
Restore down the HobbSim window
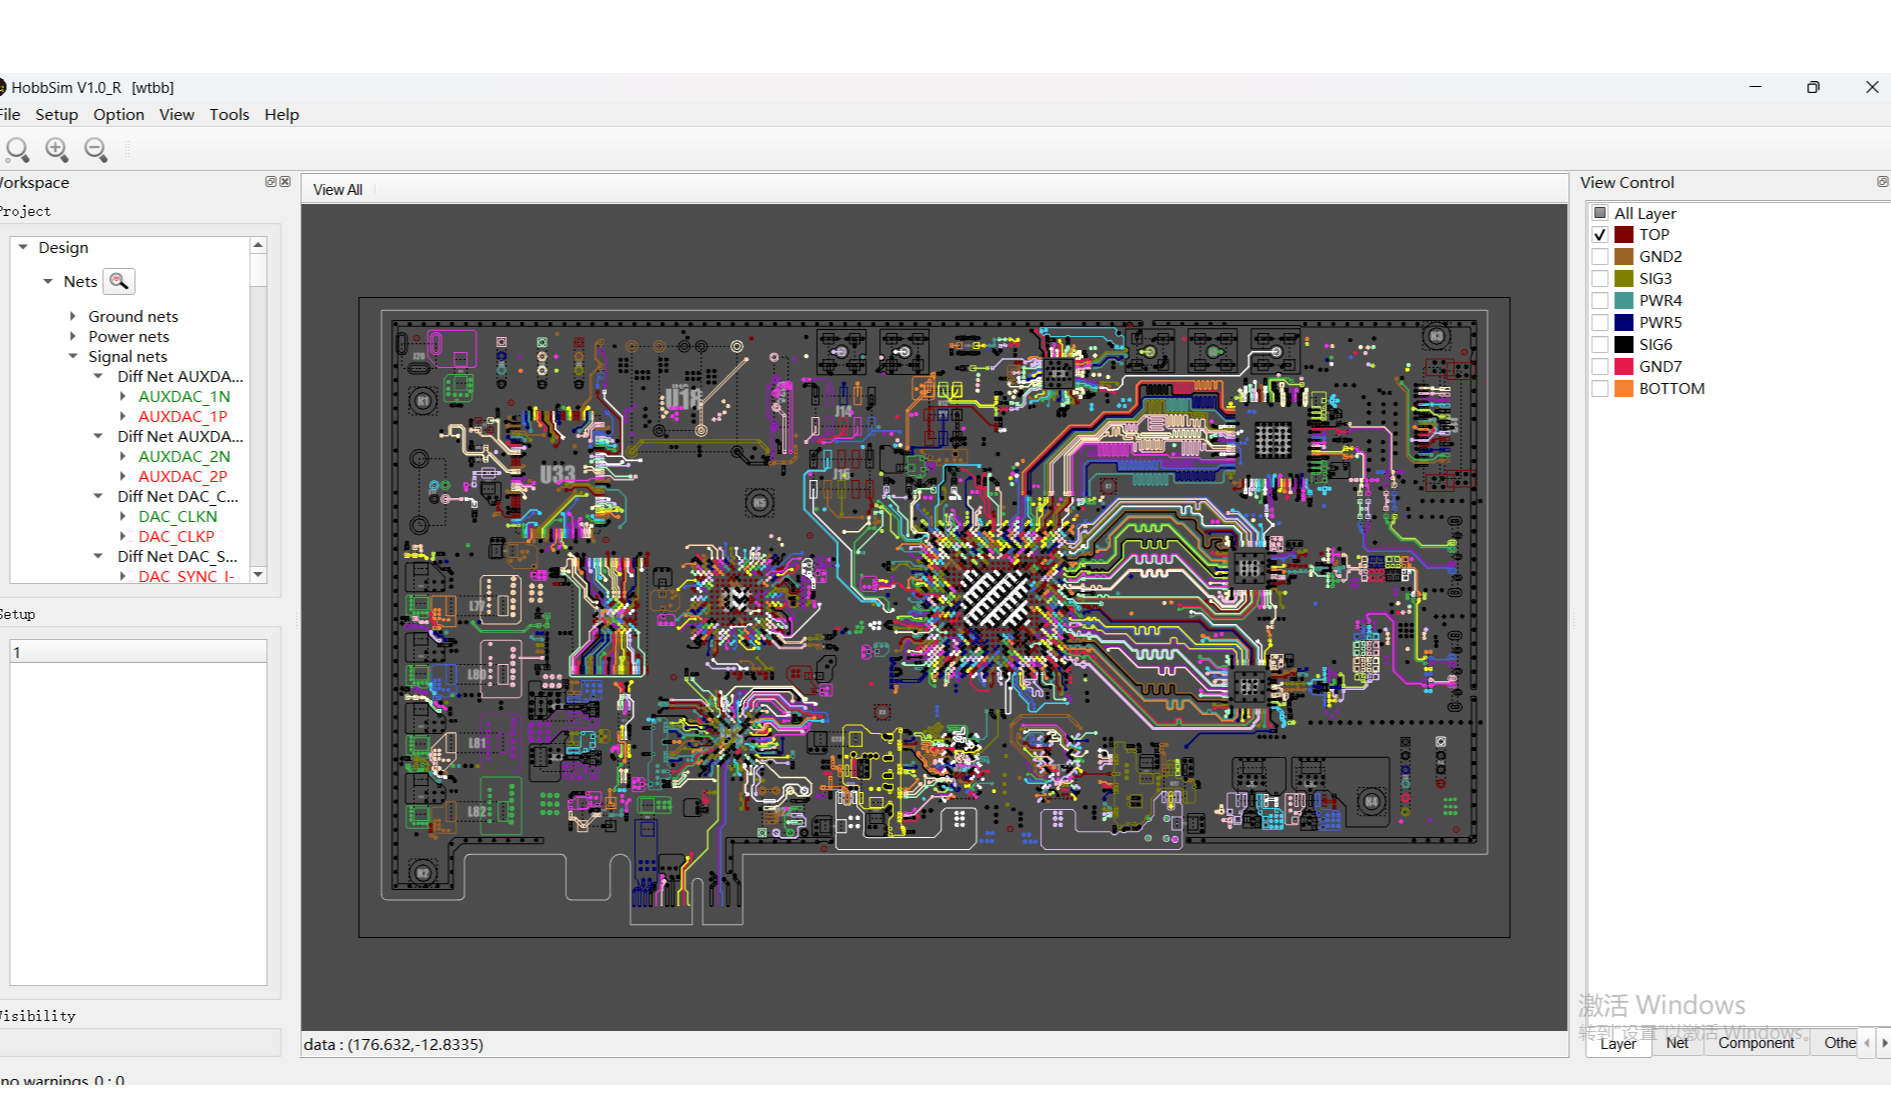pos(1813,87)
